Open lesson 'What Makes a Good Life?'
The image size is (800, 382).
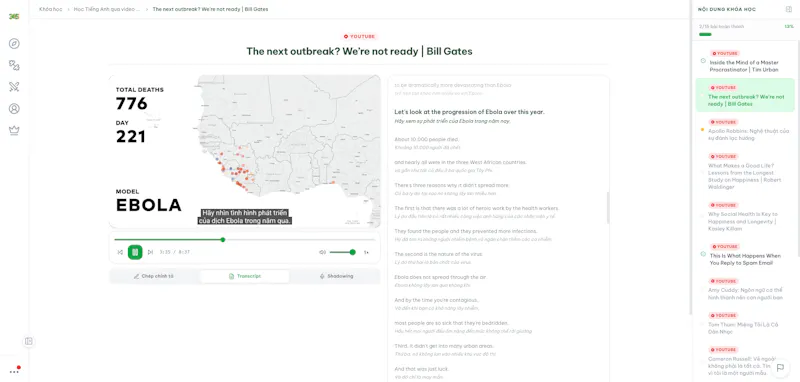(744, 172)
